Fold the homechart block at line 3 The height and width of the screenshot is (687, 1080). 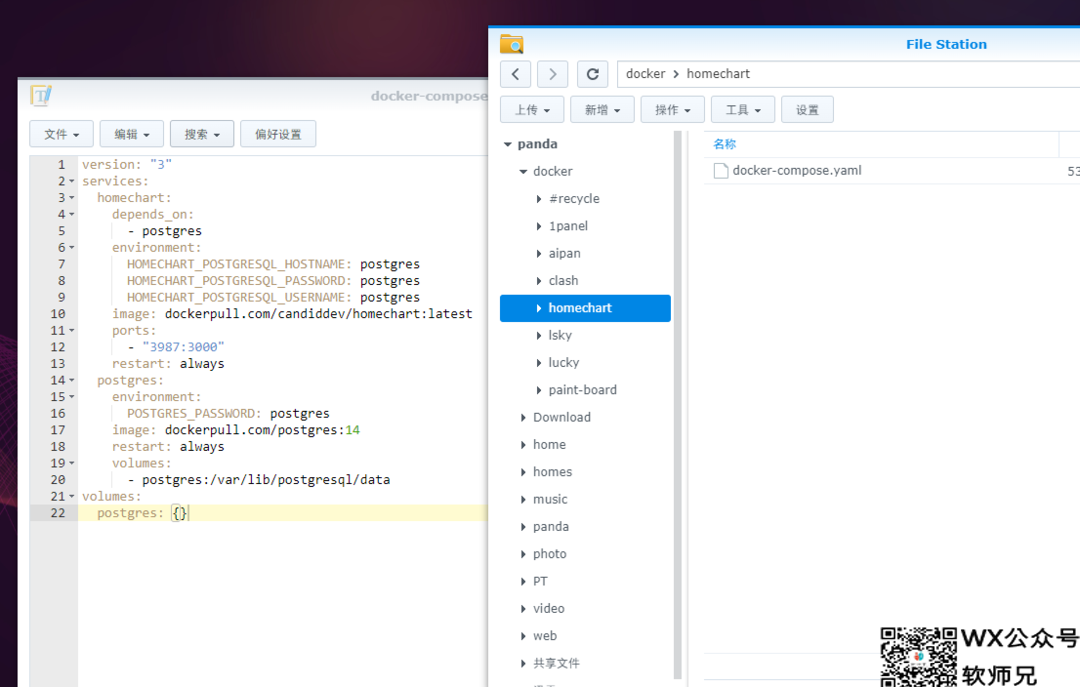click(72, 198)
